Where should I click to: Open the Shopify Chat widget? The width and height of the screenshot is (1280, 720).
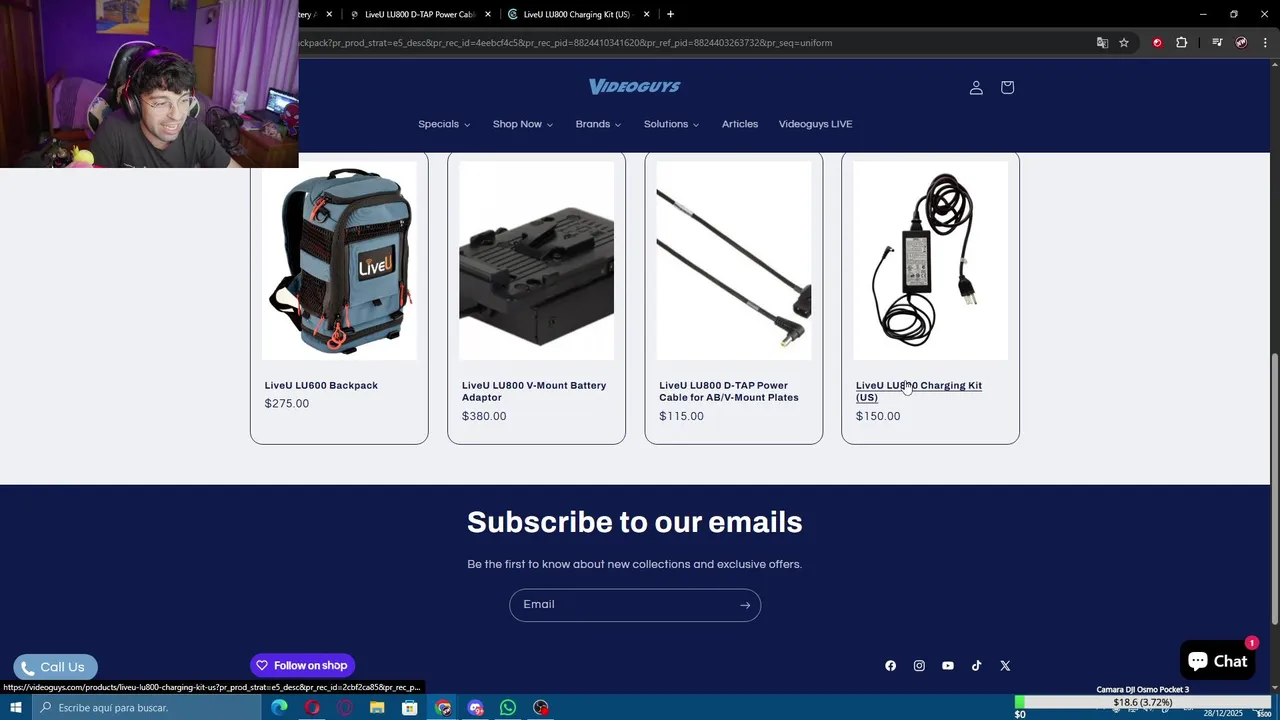tap(1217, 661)
